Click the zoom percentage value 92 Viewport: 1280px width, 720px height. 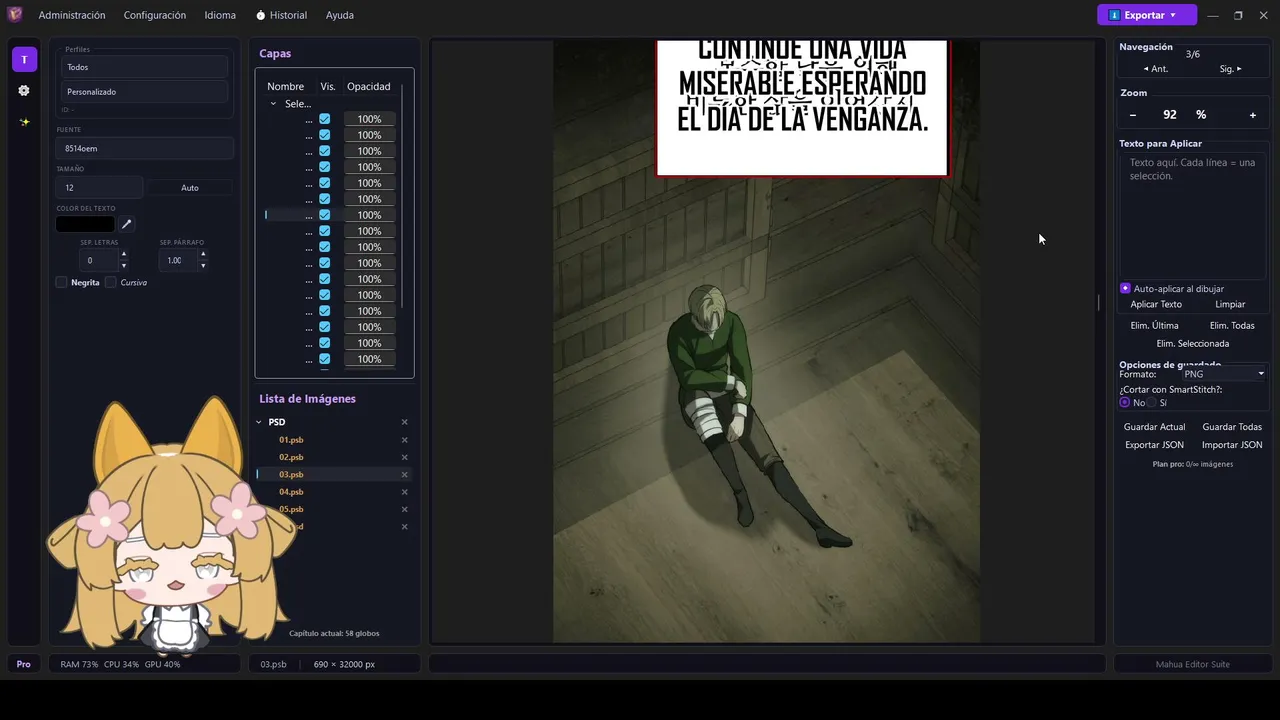tap(1170, 115)
